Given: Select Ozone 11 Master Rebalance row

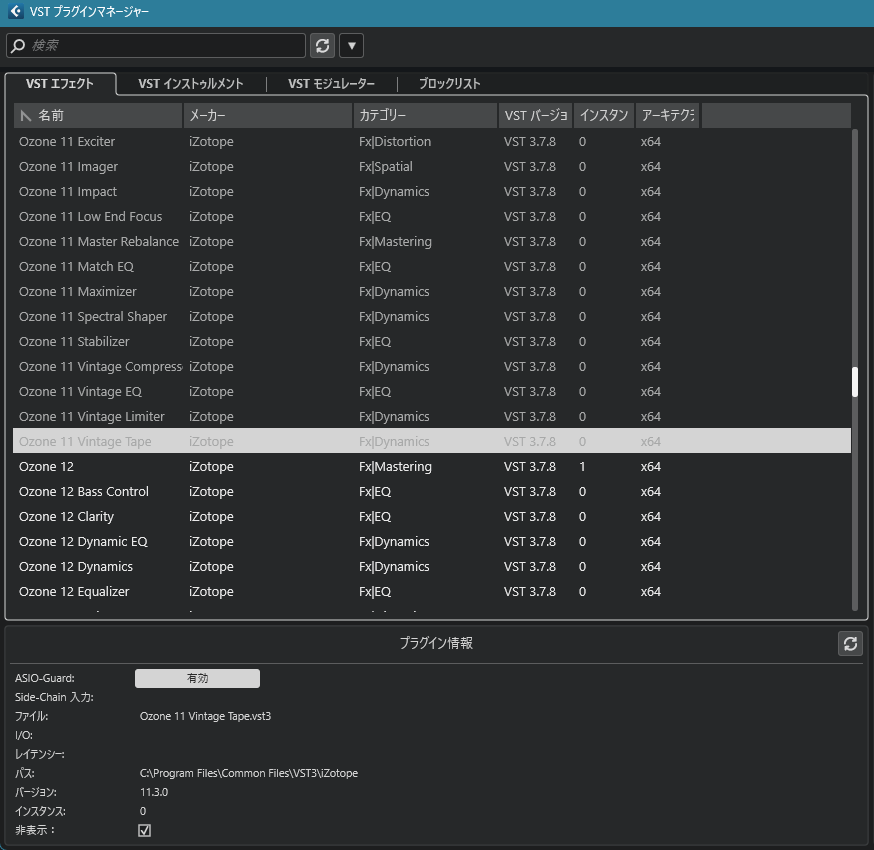Looking at the screenshot, I should pos(432,242).
